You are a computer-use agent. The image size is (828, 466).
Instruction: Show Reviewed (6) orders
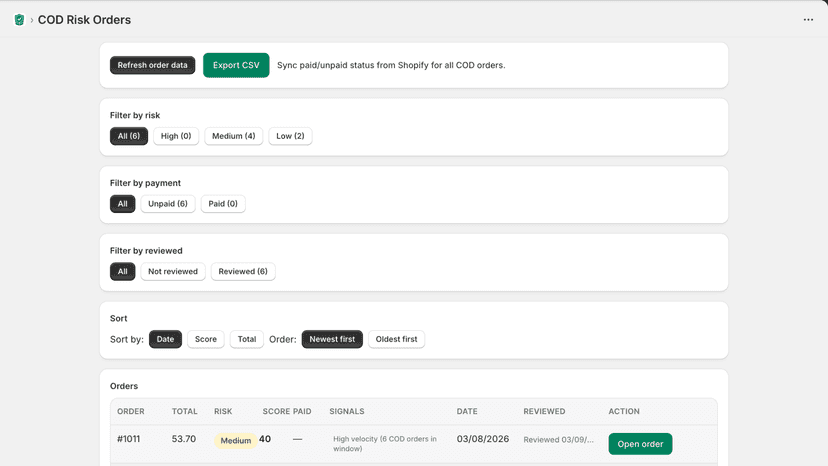[x=243, y=271]
